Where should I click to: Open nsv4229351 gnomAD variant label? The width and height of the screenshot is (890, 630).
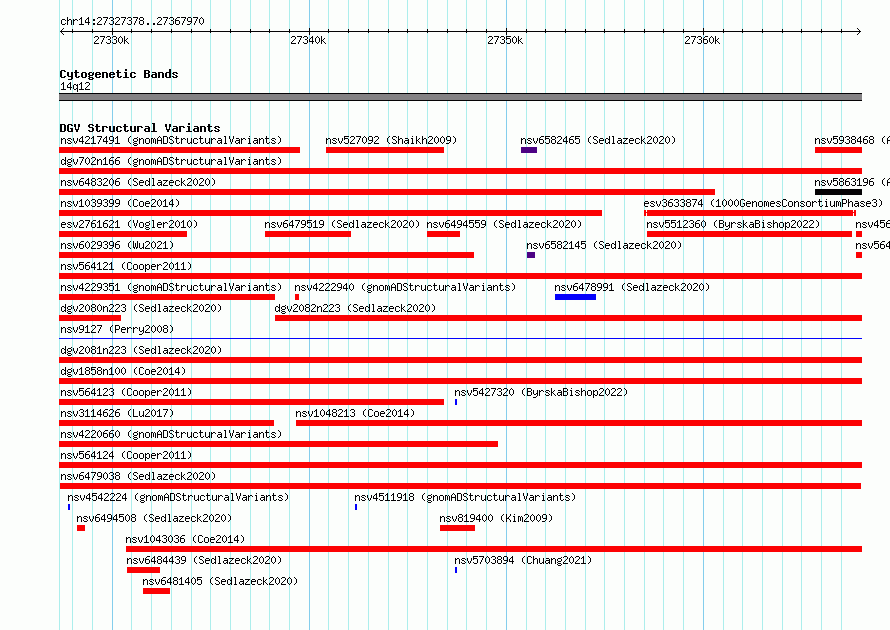pos(171,287)
